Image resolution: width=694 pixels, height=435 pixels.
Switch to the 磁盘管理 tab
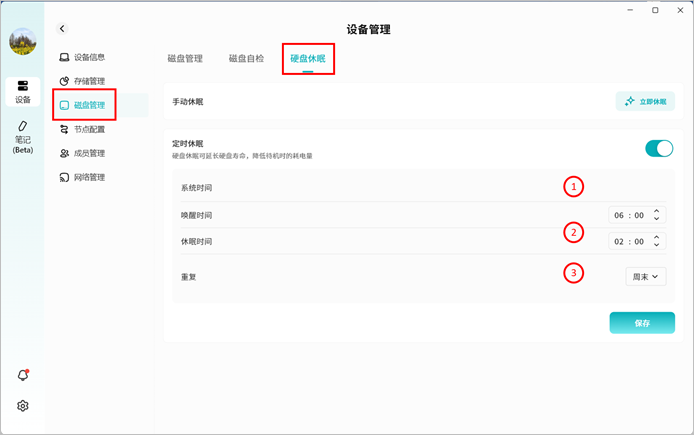click(185, 59)
